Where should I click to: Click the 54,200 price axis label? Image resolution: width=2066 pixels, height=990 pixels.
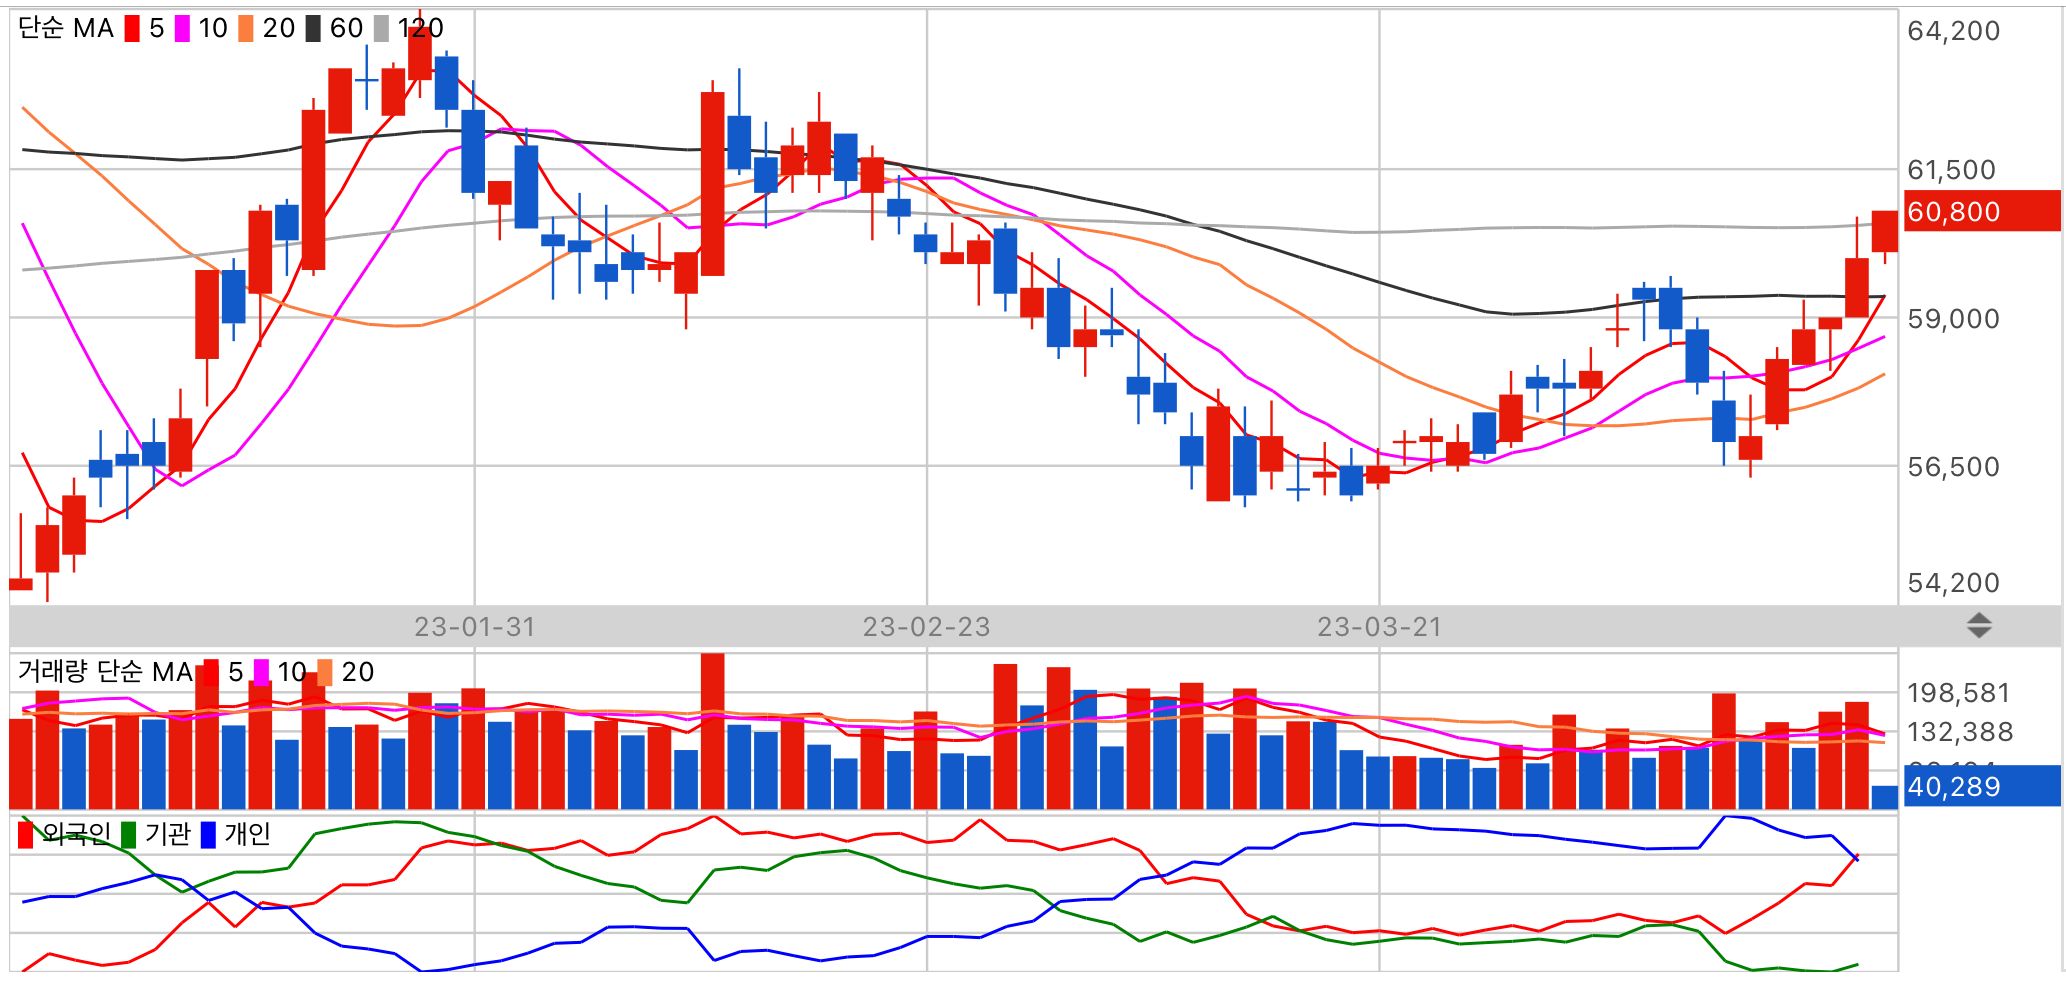[x=1954, y=583]
